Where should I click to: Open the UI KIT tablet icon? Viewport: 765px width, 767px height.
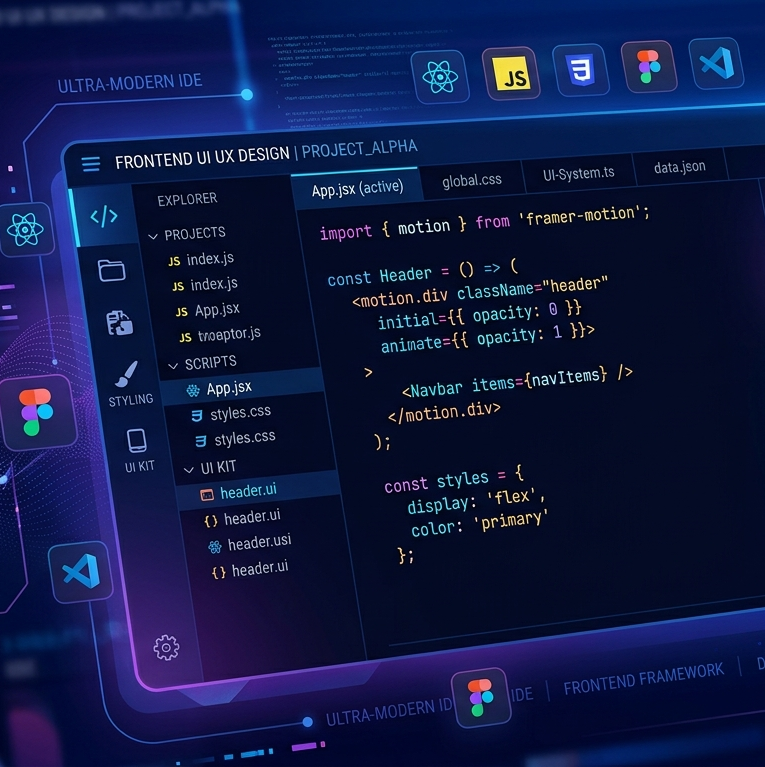[136, 441]
